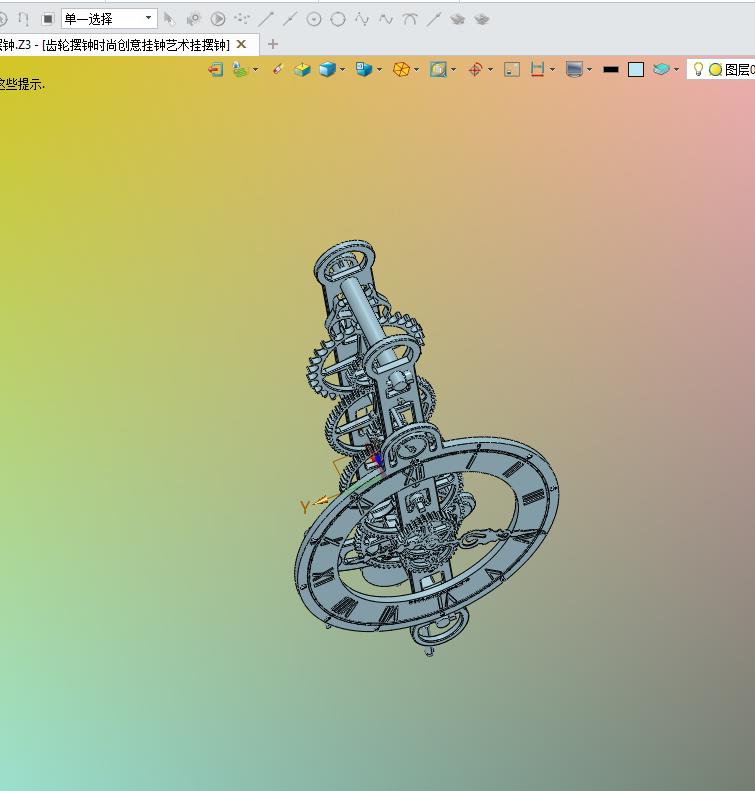The image size is (755, 791).
Task: Click the circle quadrant snap icon
Action: (338, 19)
